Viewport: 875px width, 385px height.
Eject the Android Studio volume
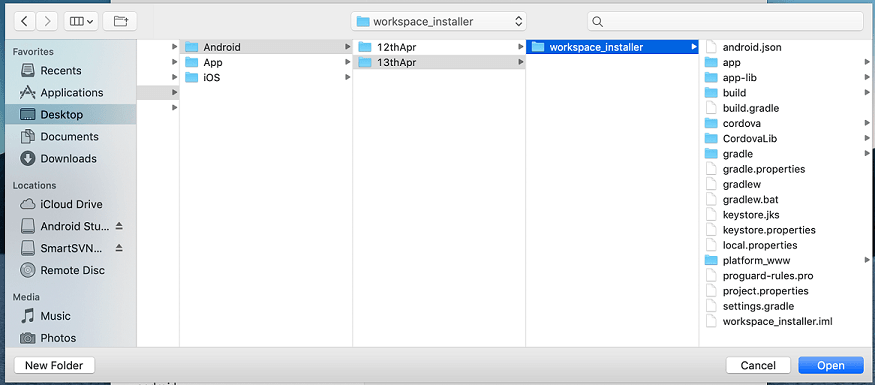119,226
